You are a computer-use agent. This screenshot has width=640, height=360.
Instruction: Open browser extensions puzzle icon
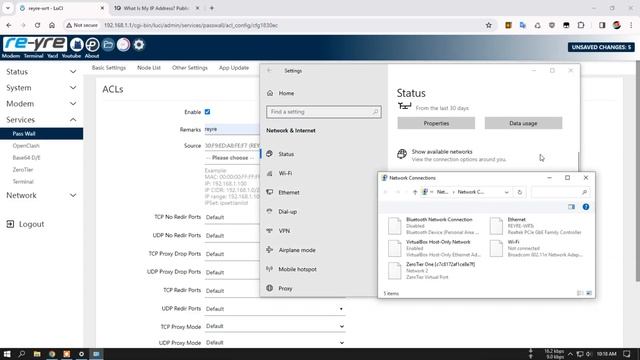tap(581, 25)
